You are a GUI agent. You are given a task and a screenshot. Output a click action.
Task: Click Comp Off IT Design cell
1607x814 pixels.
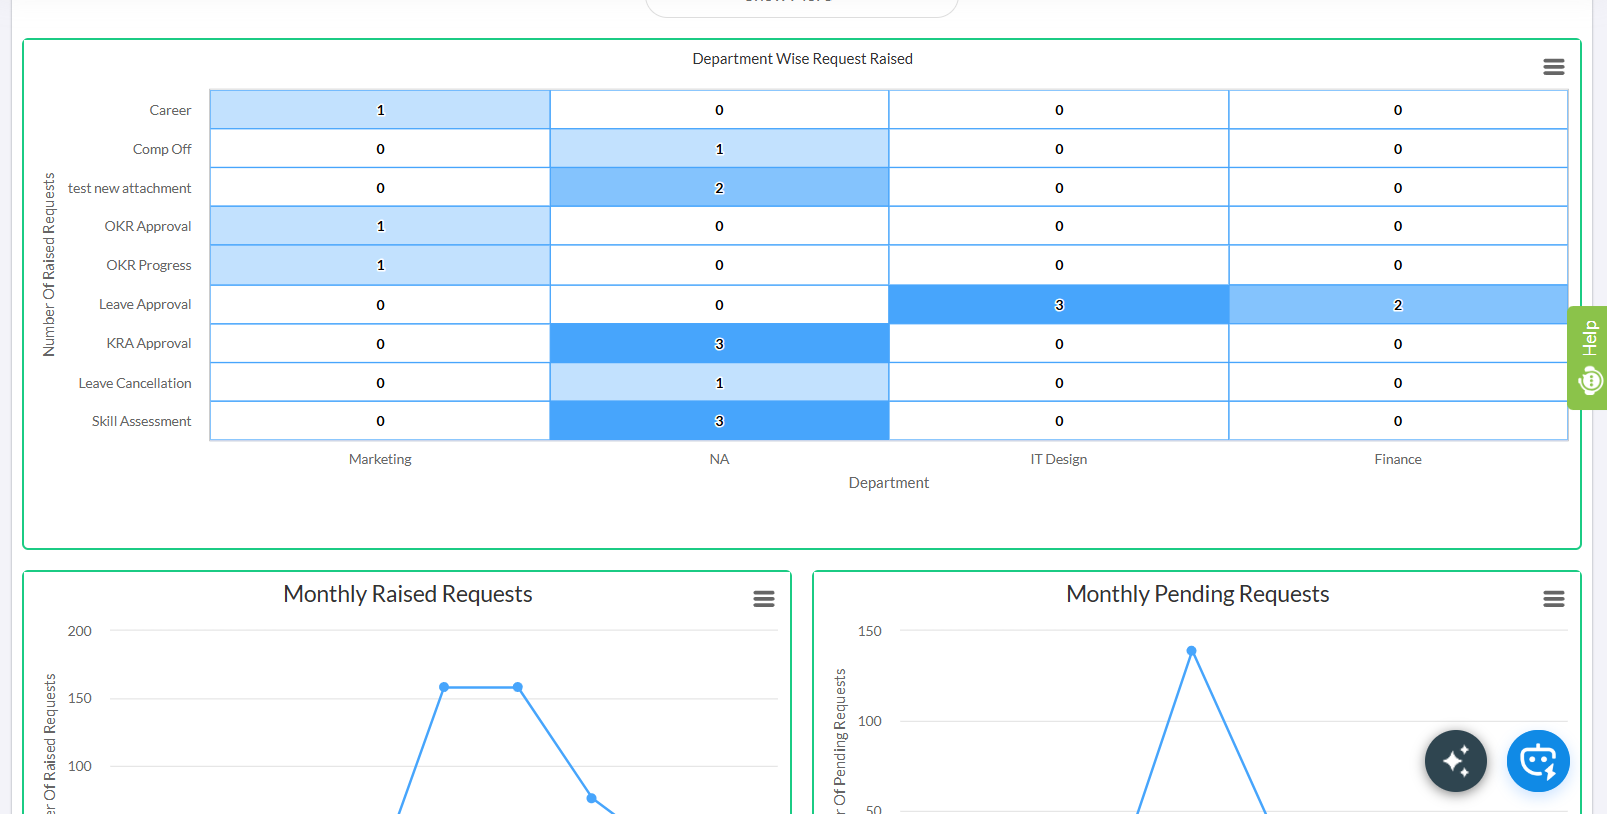pos(1059,149)
